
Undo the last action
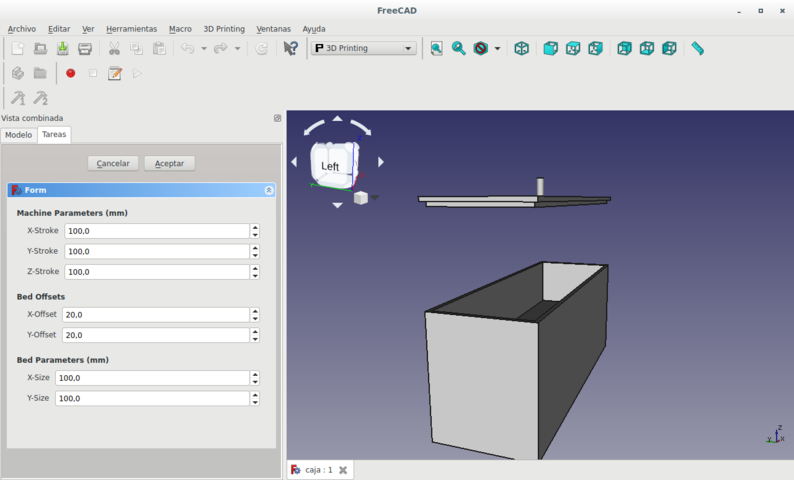pos(187,48)
